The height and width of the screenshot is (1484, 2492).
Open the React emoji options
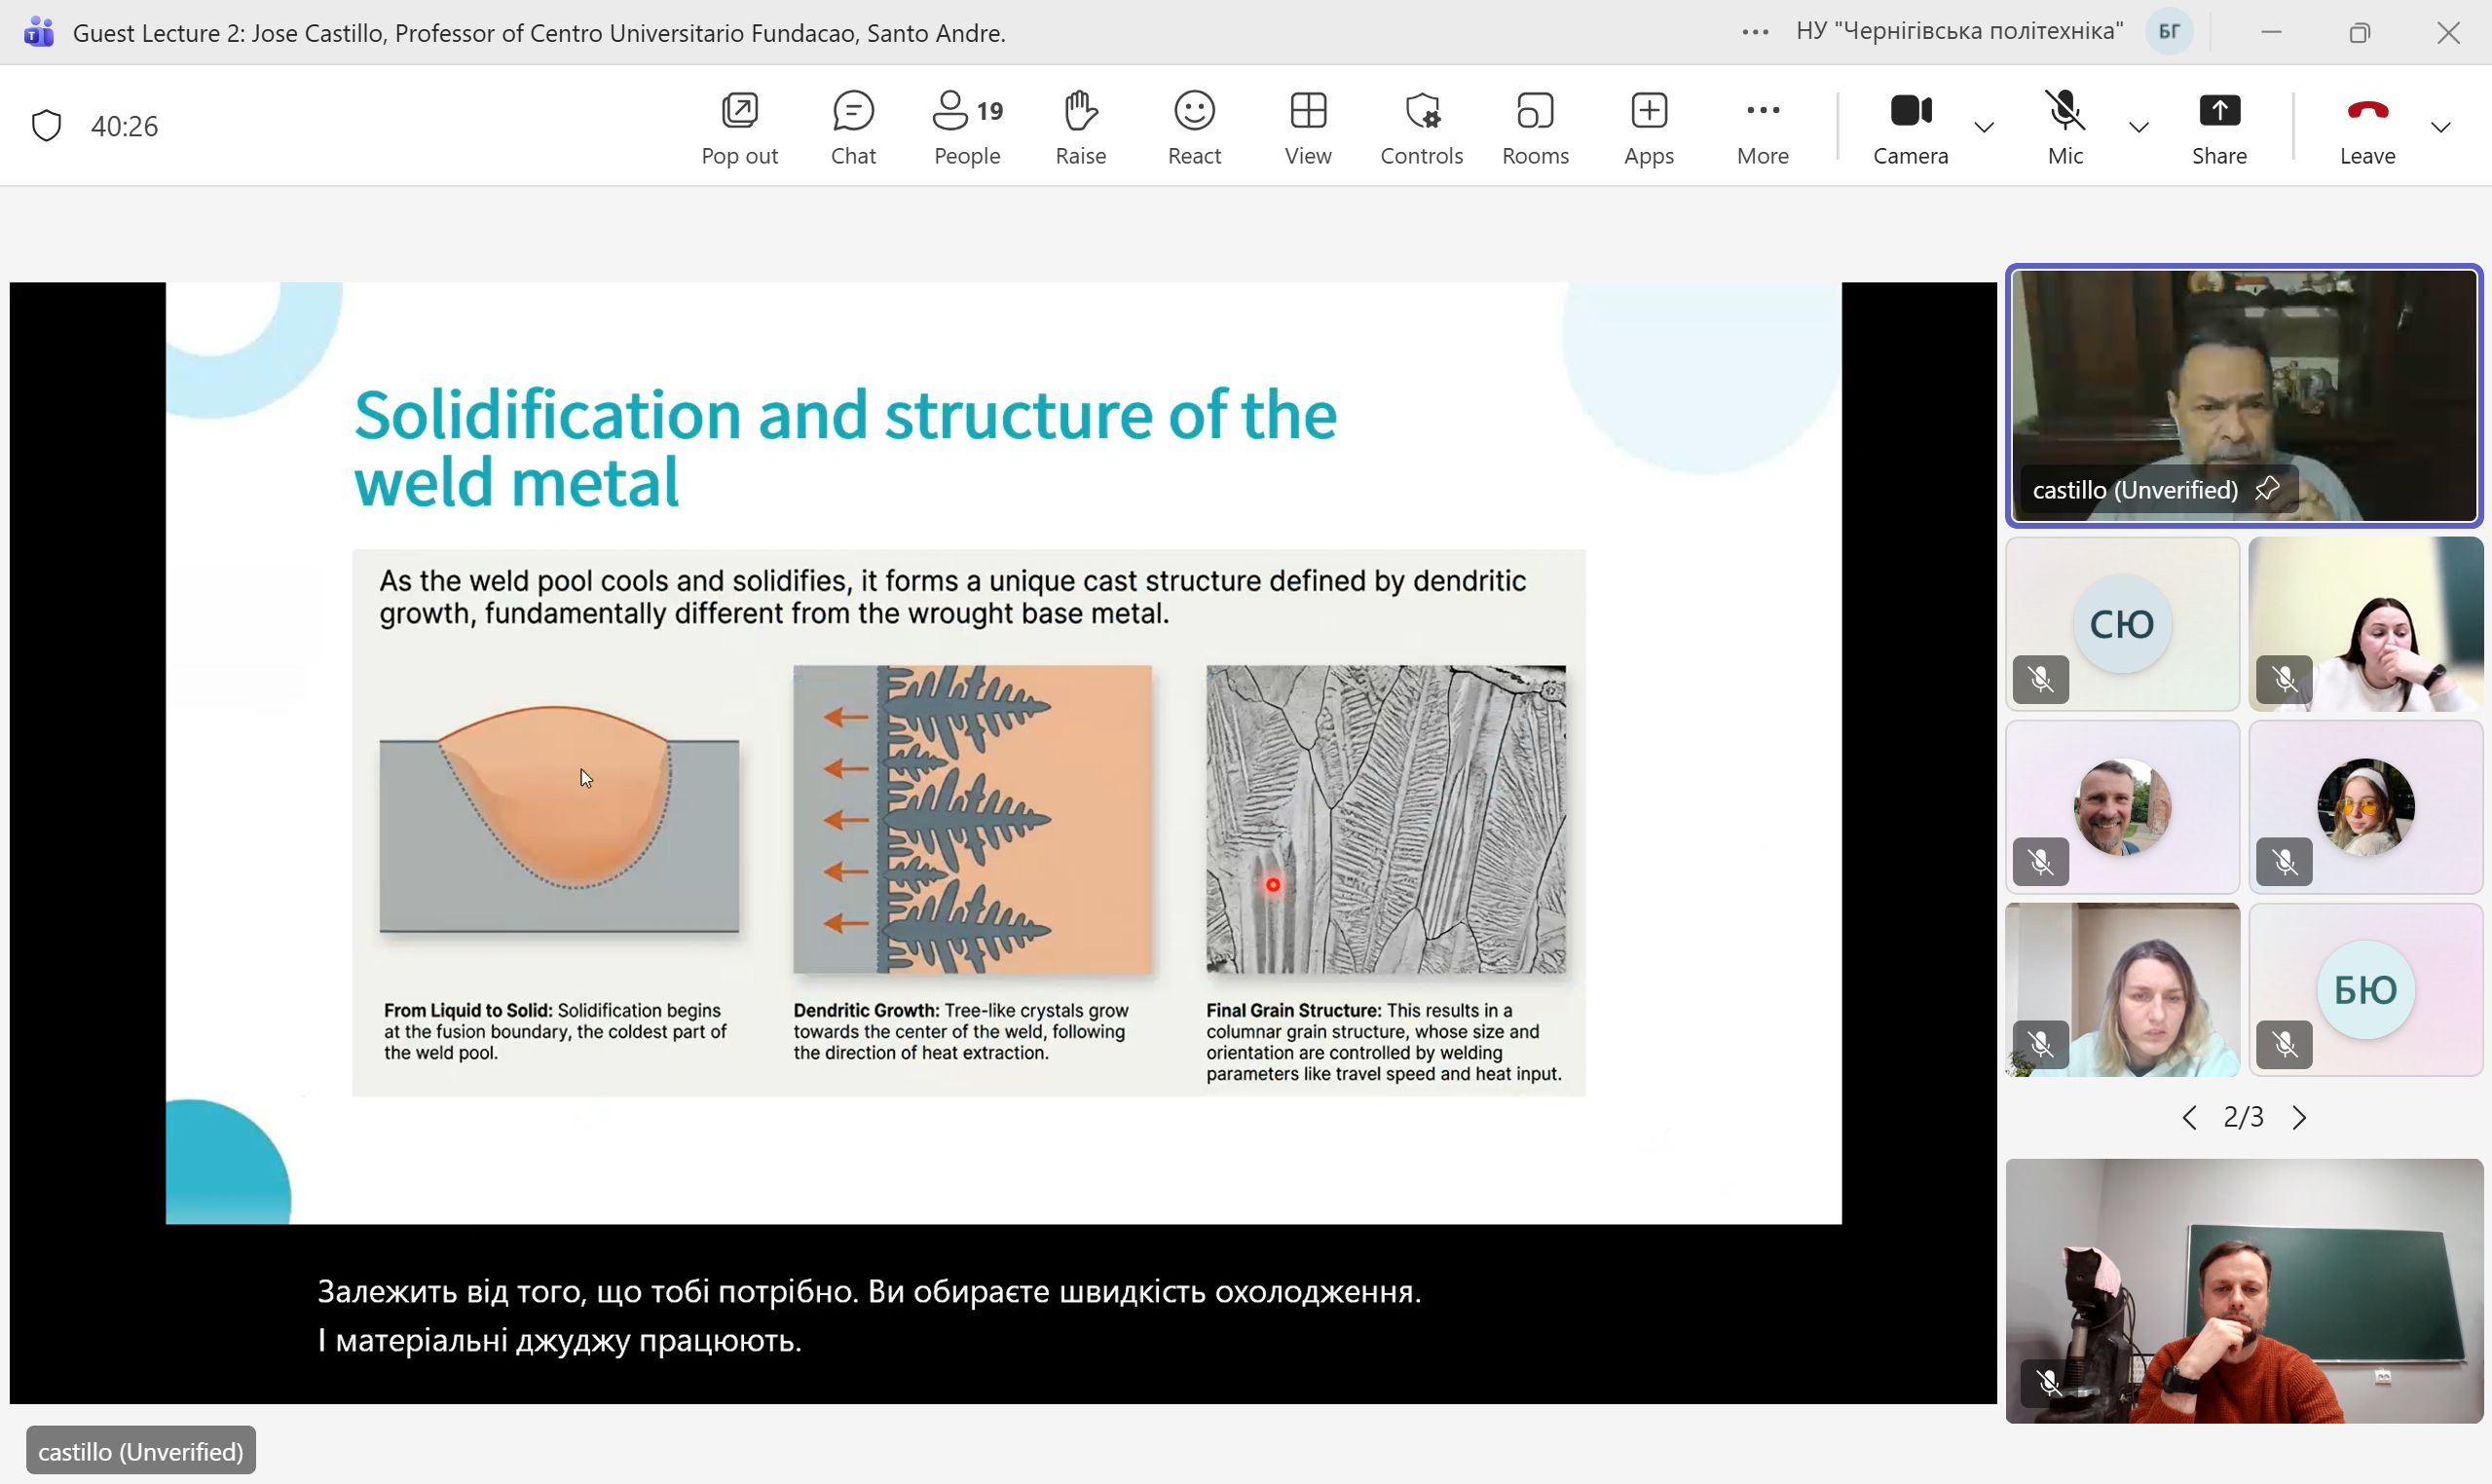tap(1194, 127)
